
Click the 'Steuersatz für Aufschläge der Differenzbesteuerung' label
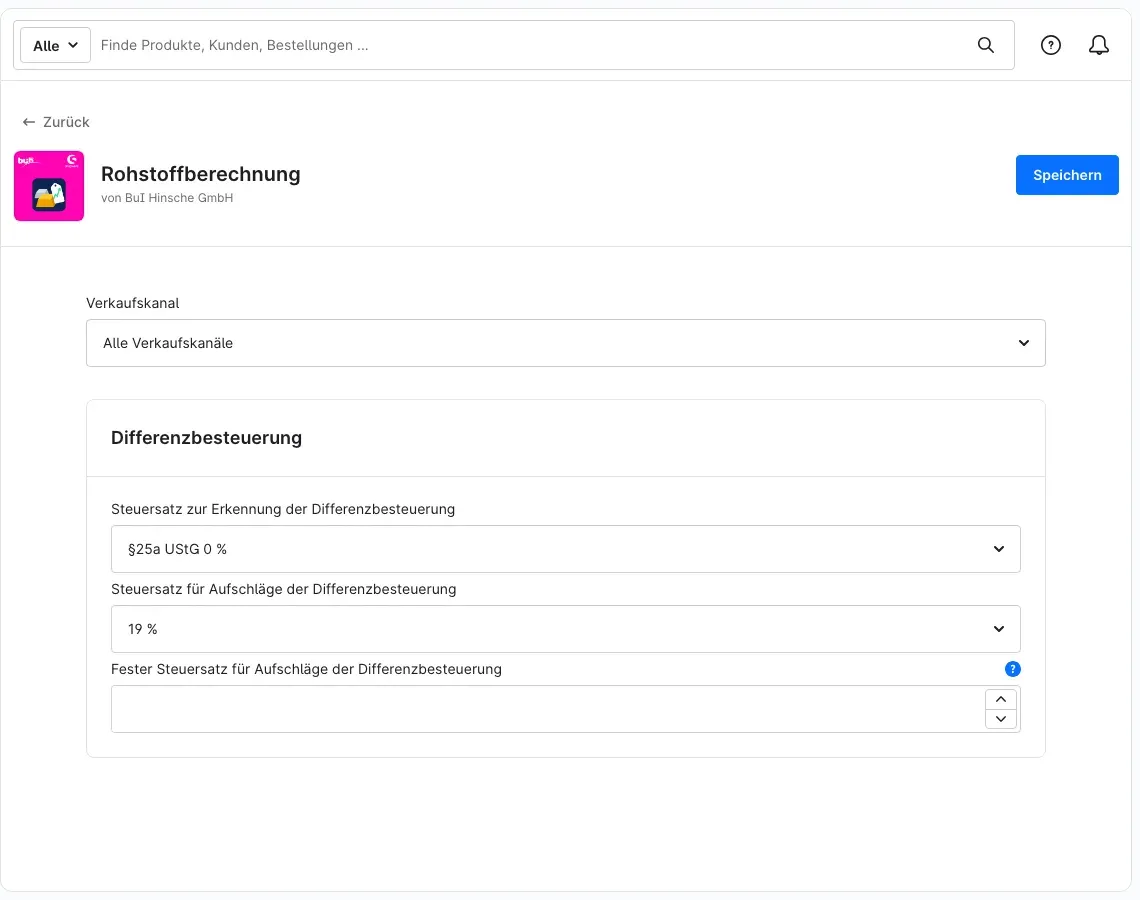(284, 589)
